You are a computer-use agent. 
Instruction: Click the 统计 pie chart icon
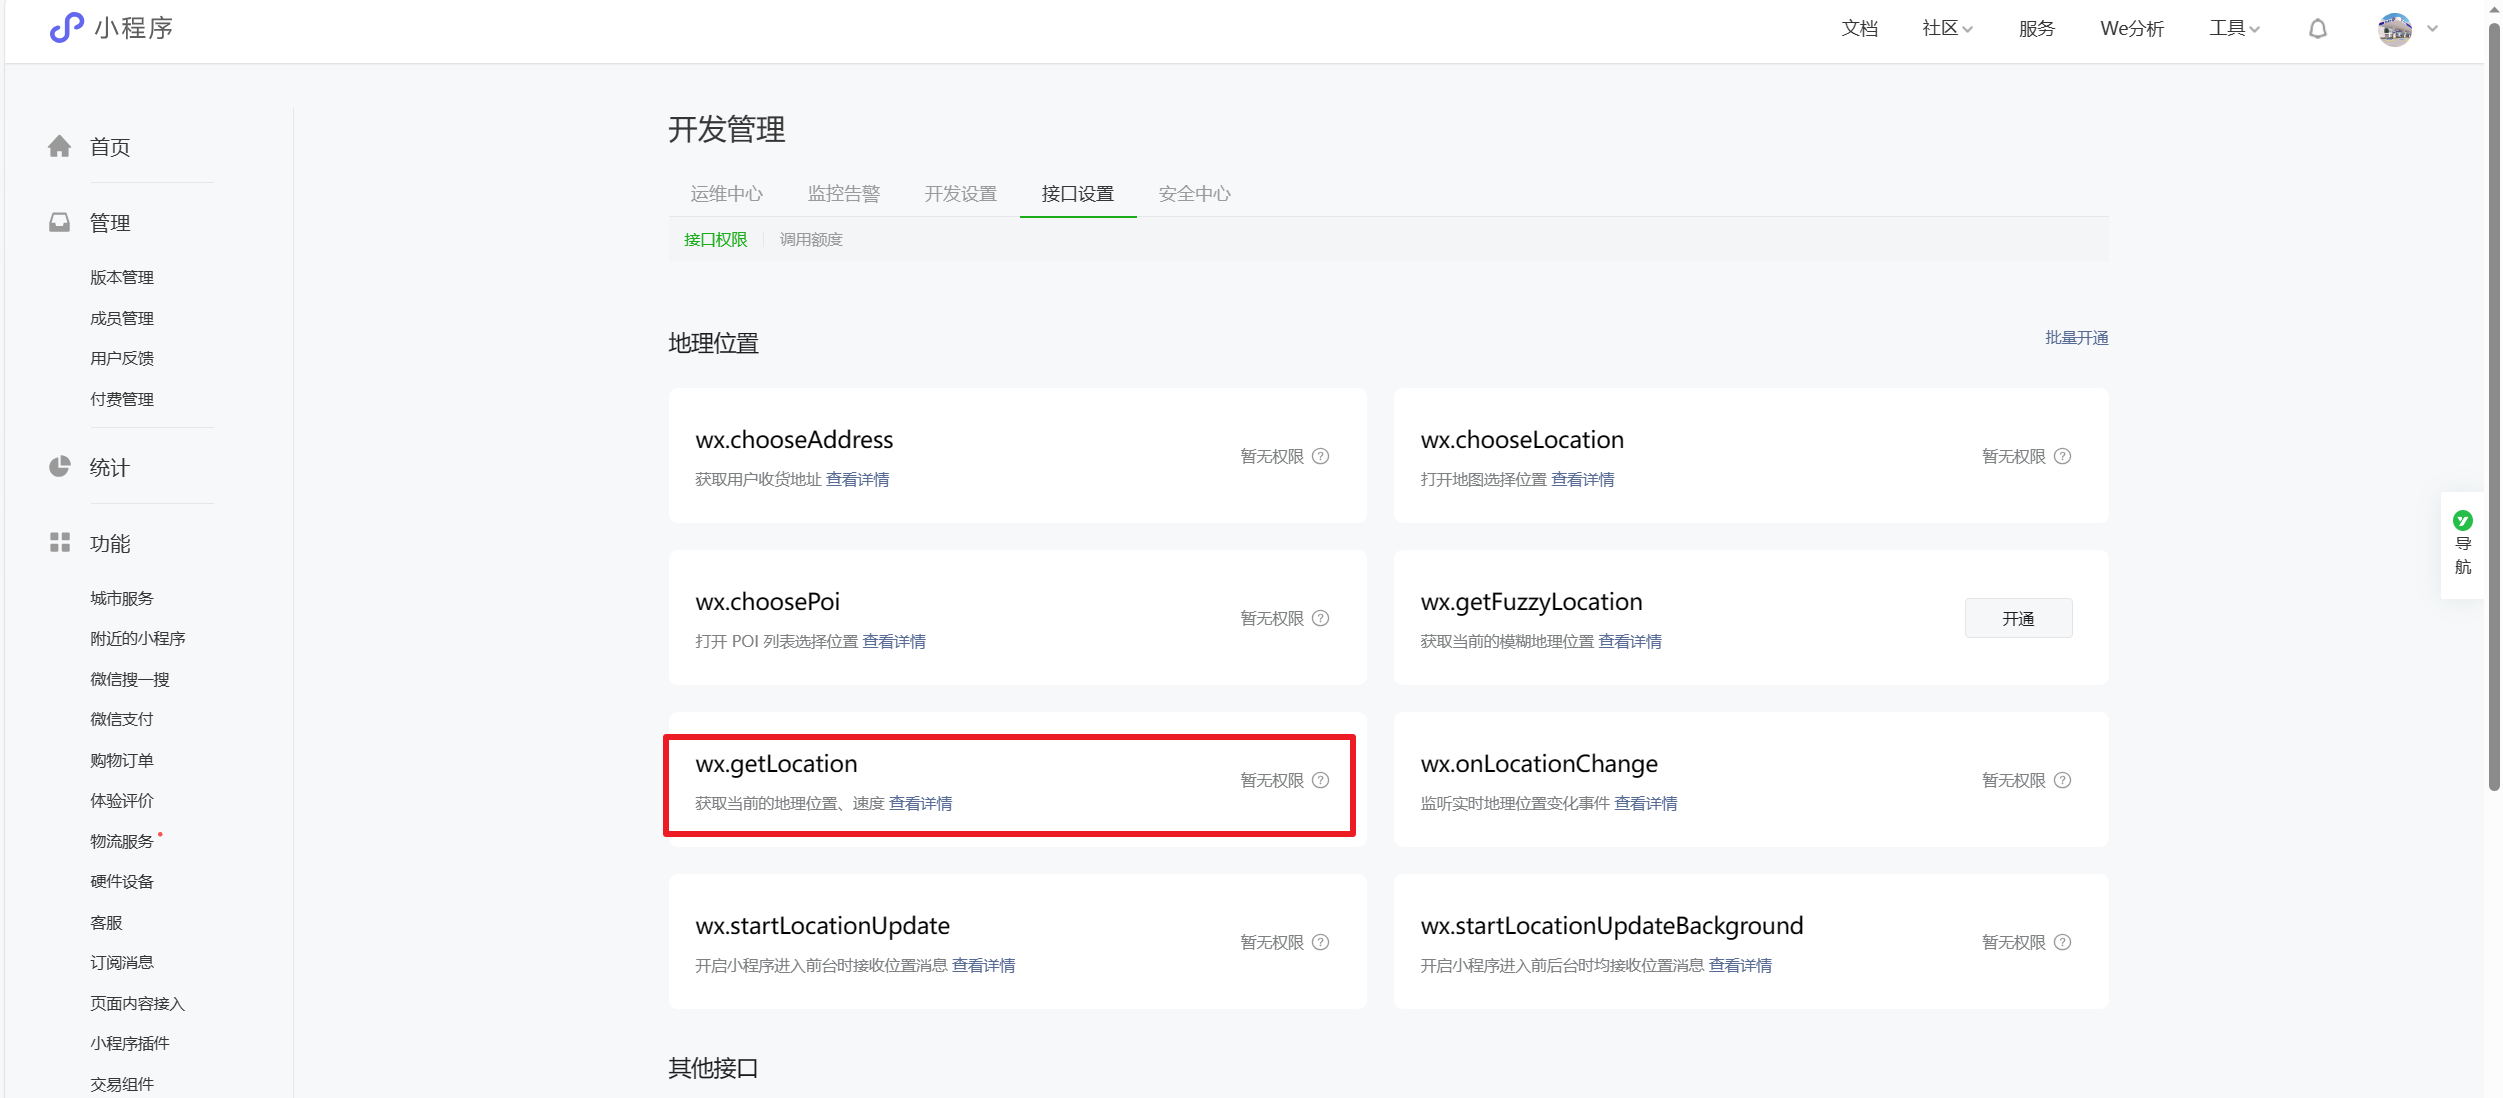pos(60,467)
